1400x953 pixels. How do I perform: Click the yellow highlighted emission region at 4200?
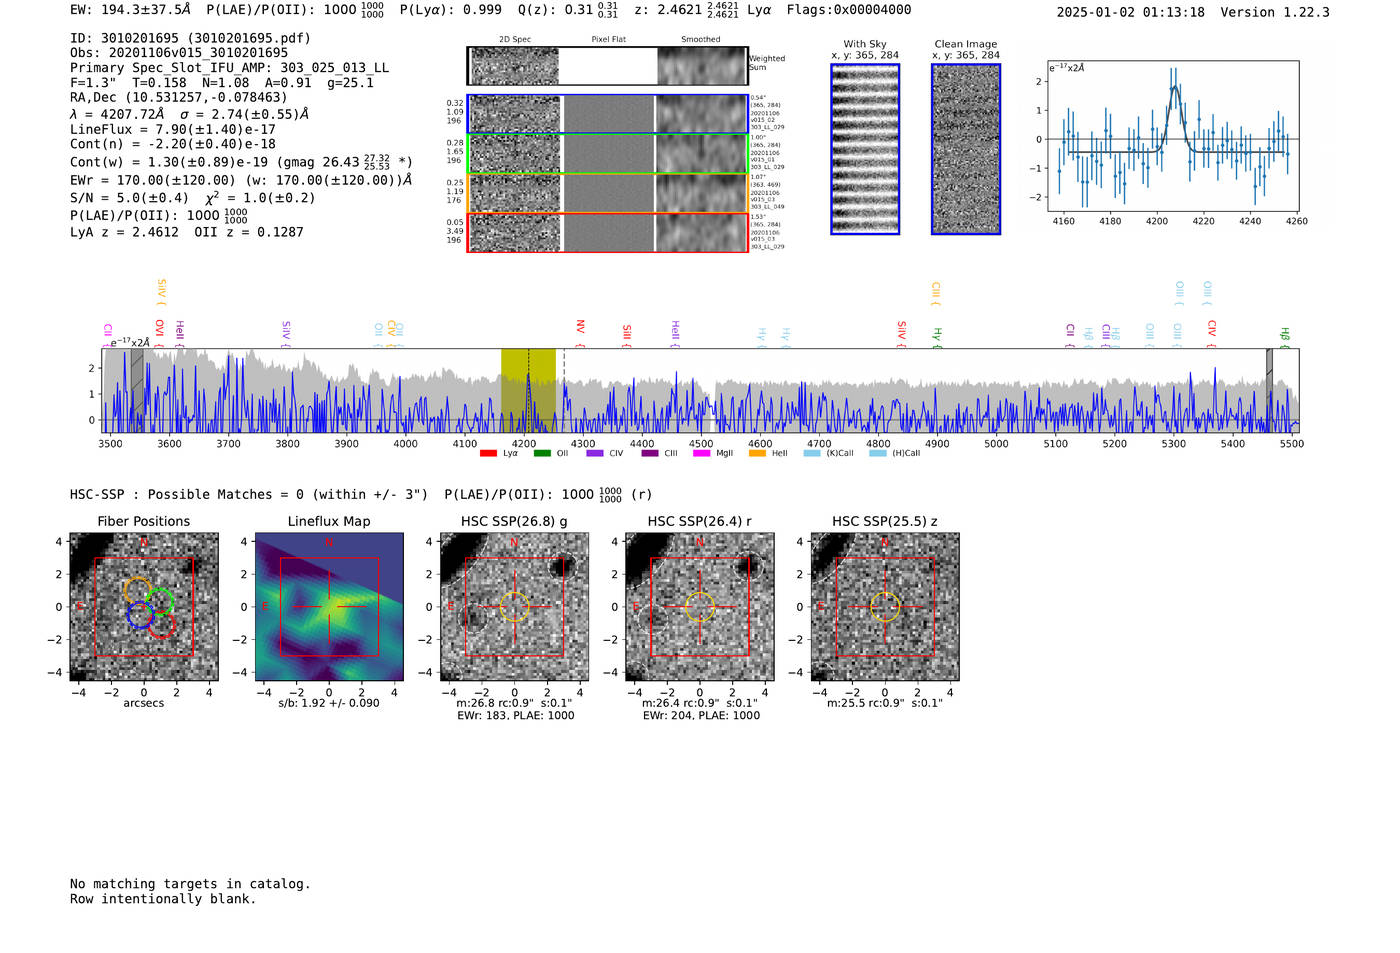528,390
